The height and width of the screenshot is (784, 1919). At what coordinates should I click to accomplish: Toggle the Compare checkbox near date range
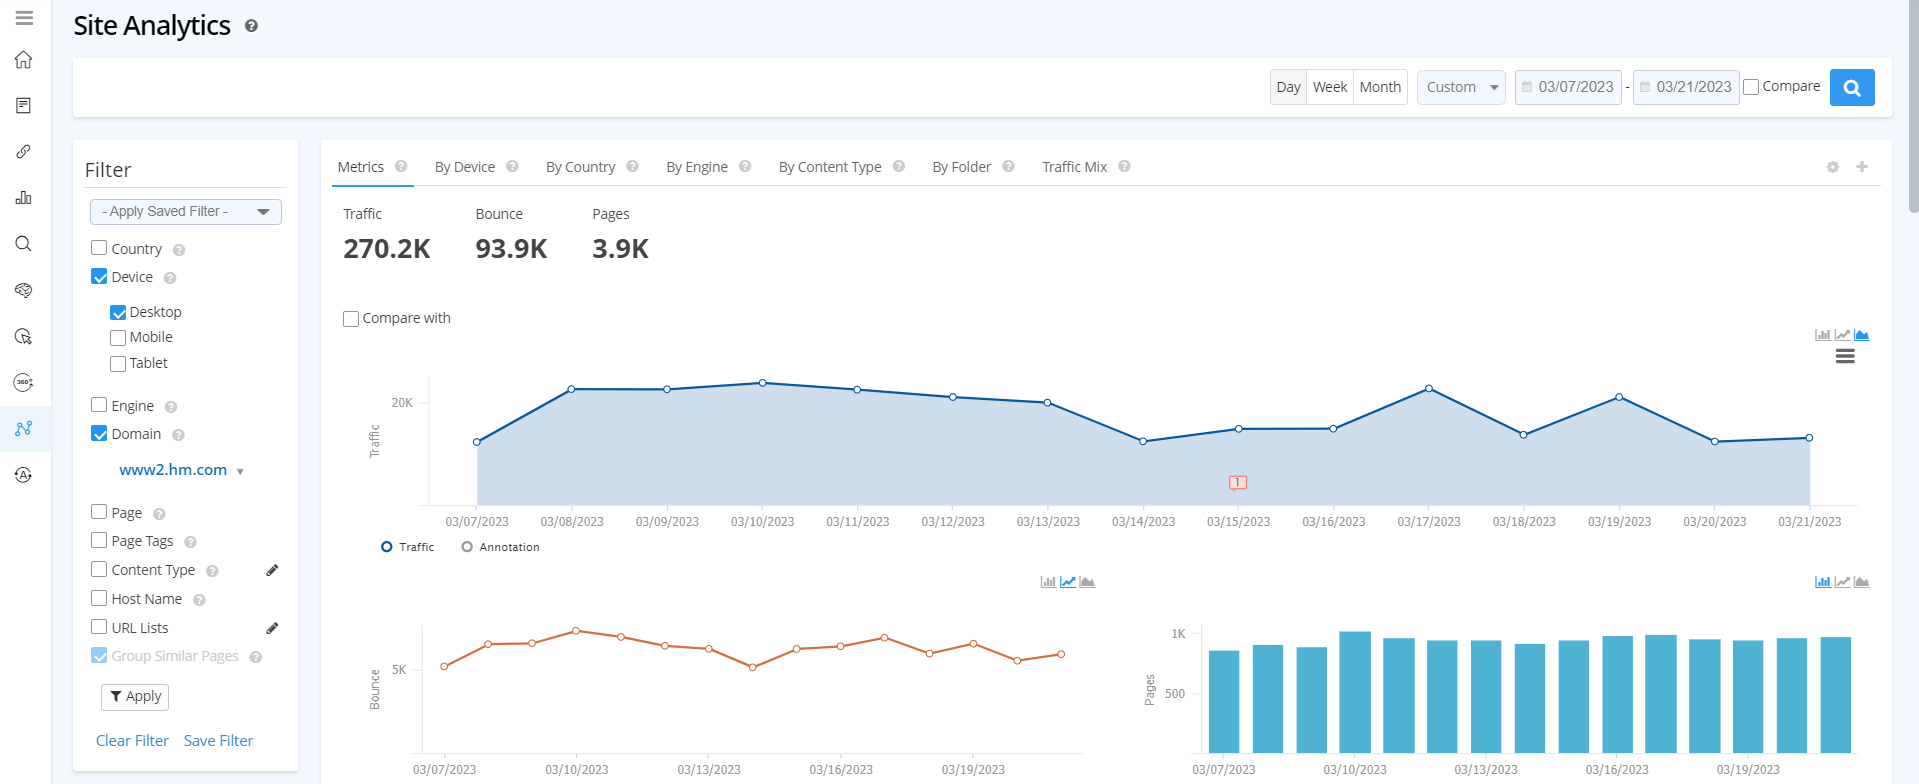[x=1751, y=87]
